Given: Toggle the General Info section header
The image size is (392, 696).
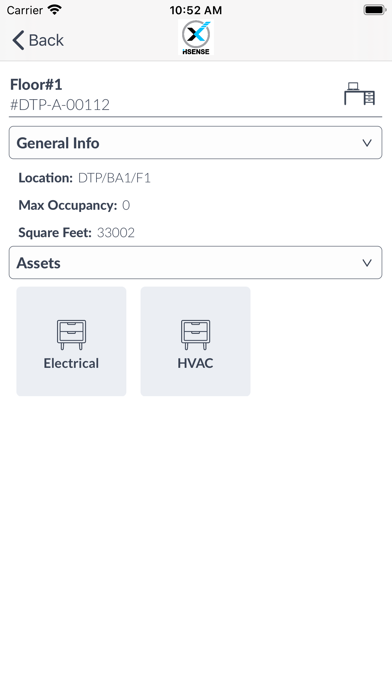Looking at the screenshot, I should pos(195,142).
